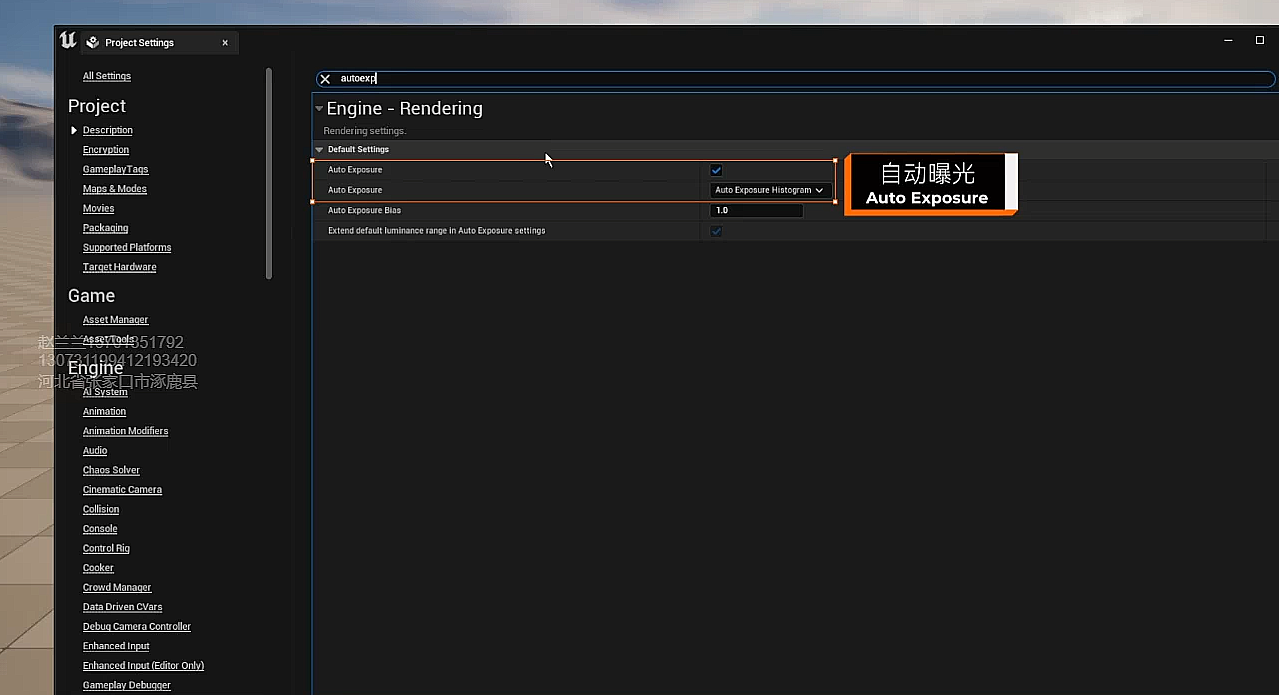Disable the Auto Exposure checkbox
The image size is (1279, 695).
pyautogui.click(x=716, y=170)
